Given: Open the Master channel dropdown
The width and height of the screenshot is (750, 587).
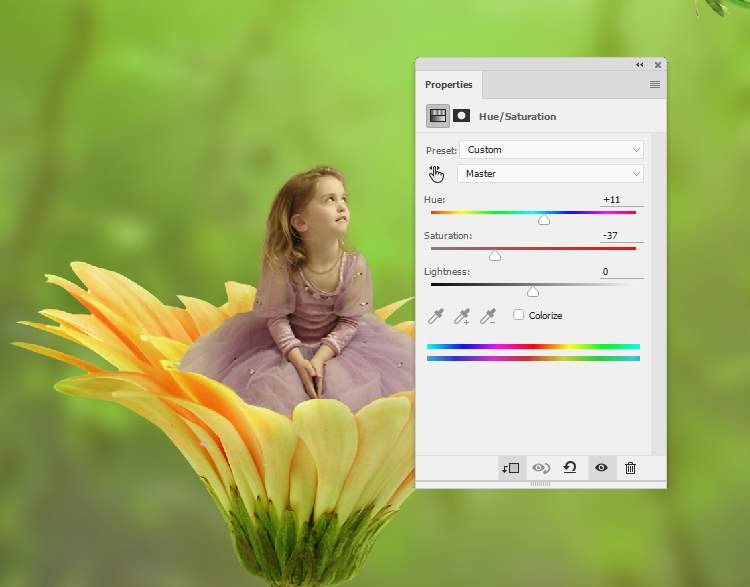Looking at the screenshot, I should 550,174.
